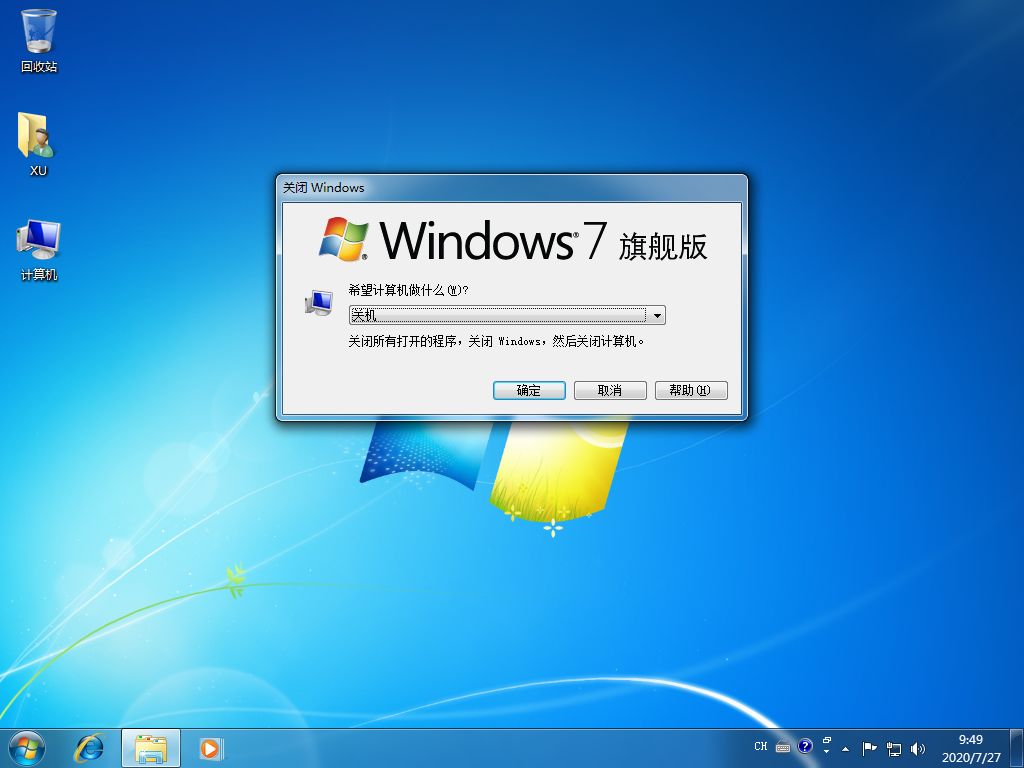
Task: Open the Windows Start menu orb
Action: (27, 748)
